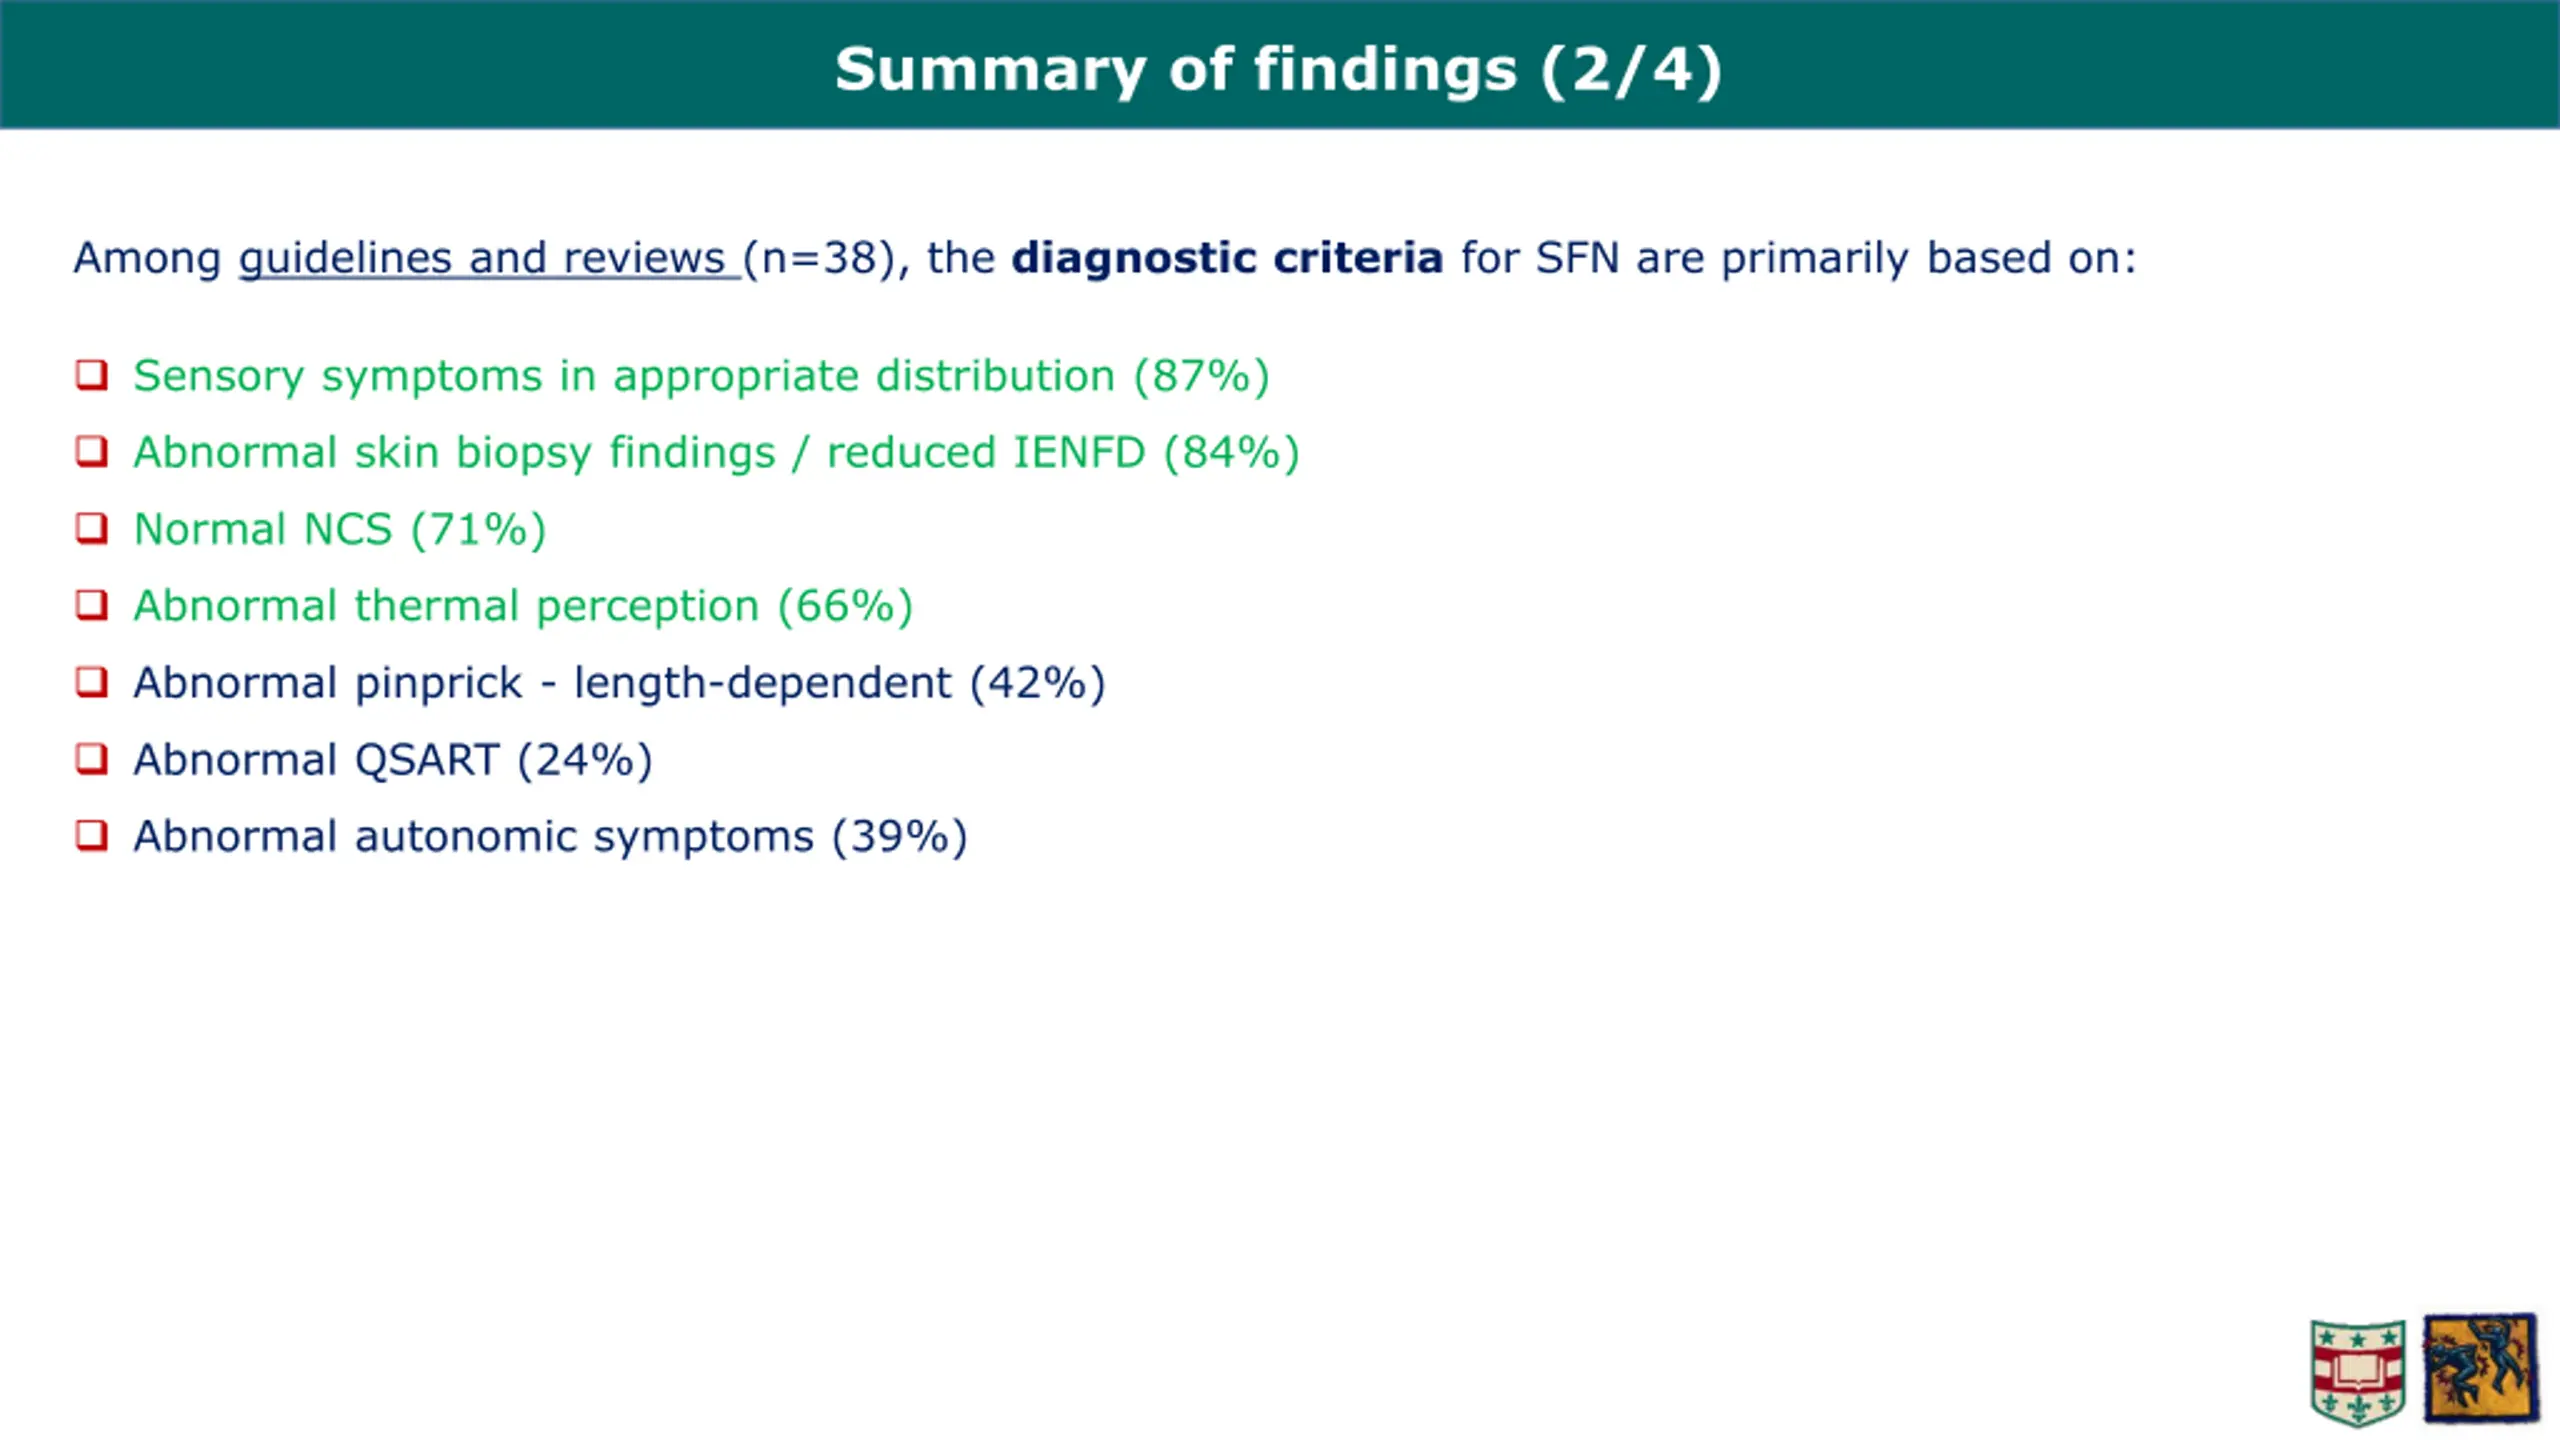
Task: Click the bullet box beside Abnormal QSART
Action: [91, 759]
